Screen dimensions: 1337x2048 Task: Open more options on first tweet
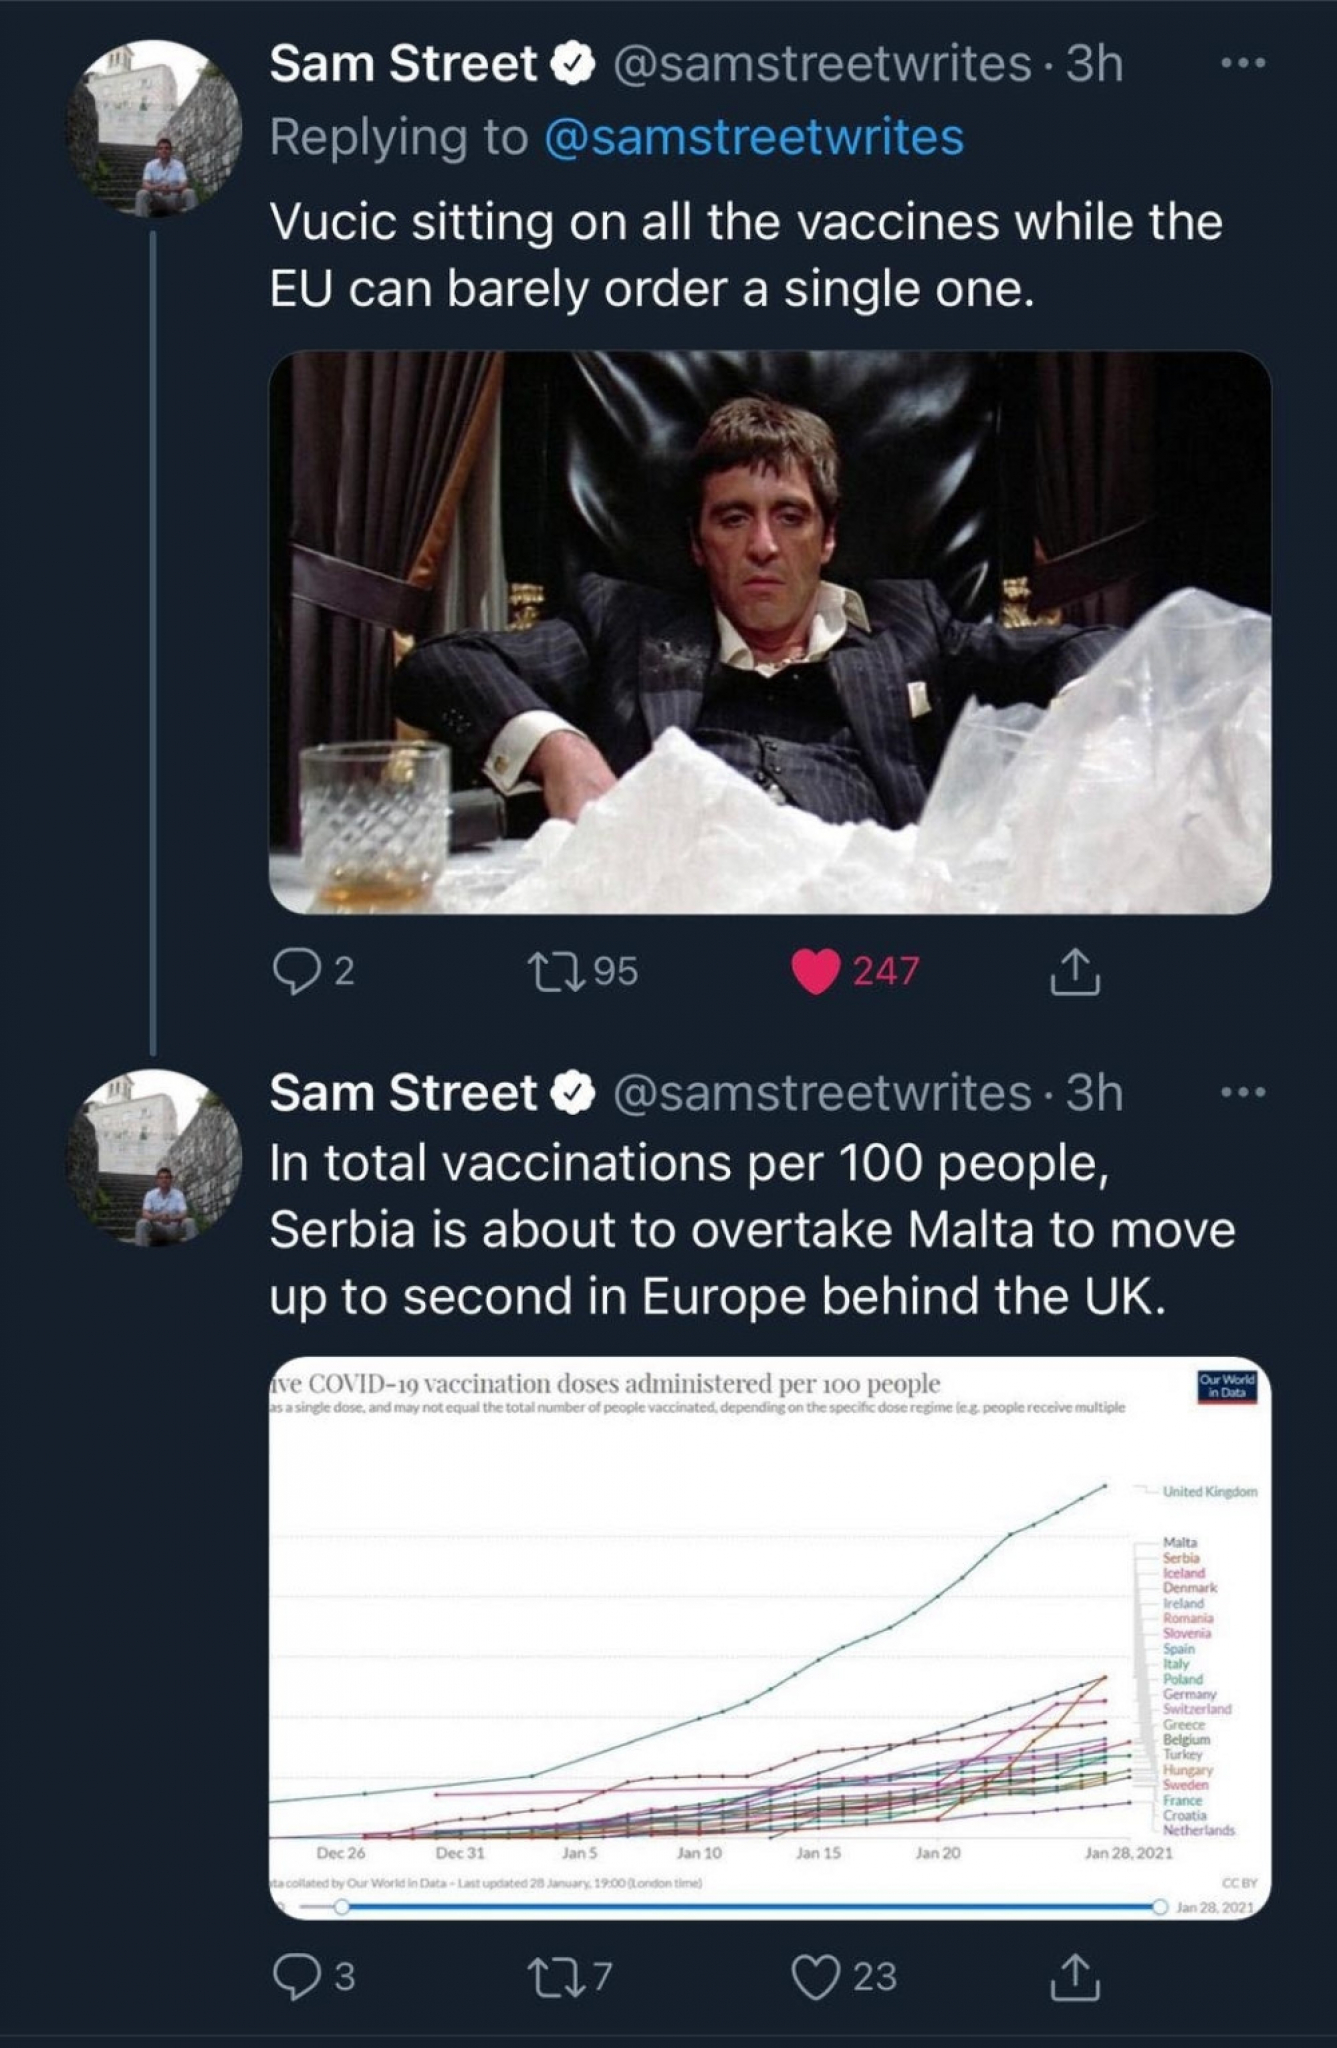(1244, 64)
